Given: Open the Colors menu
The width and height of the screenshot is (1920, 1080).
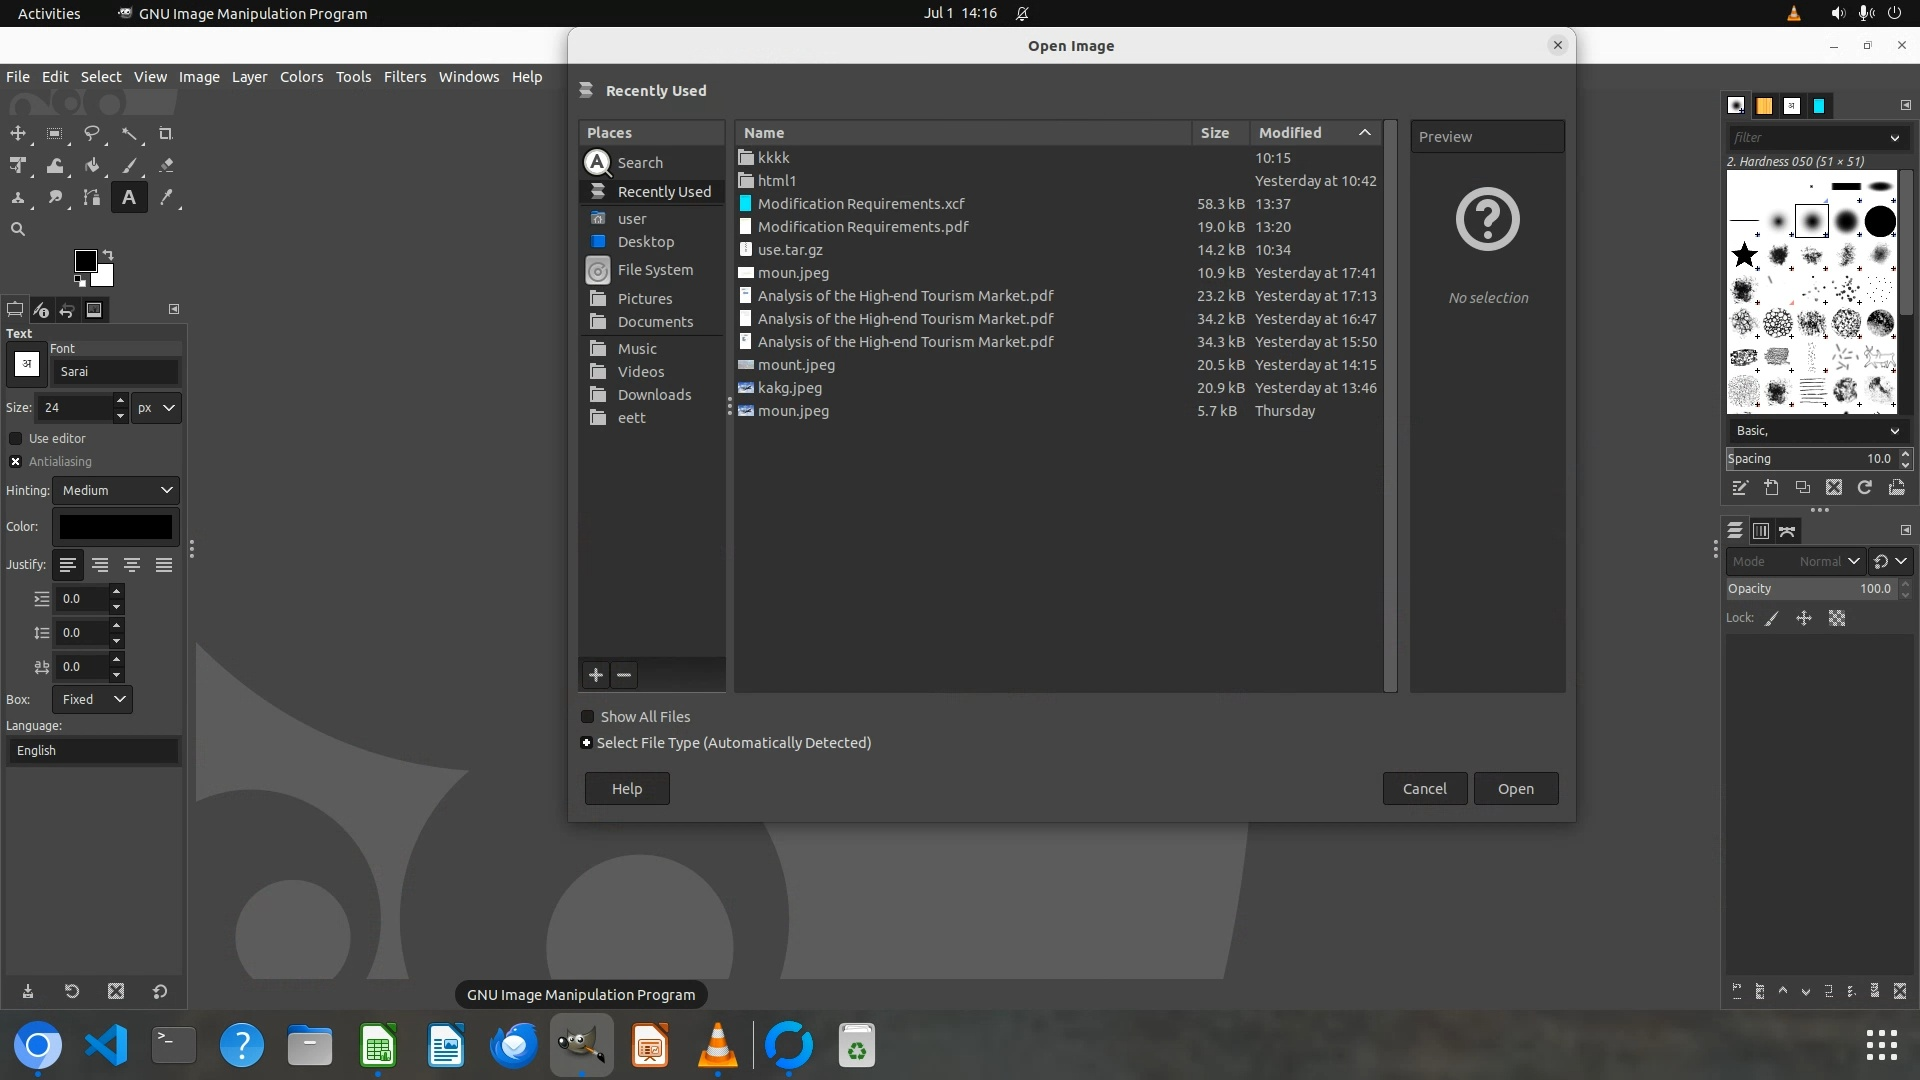Looking at the screenshot, I should pos(301,77).
